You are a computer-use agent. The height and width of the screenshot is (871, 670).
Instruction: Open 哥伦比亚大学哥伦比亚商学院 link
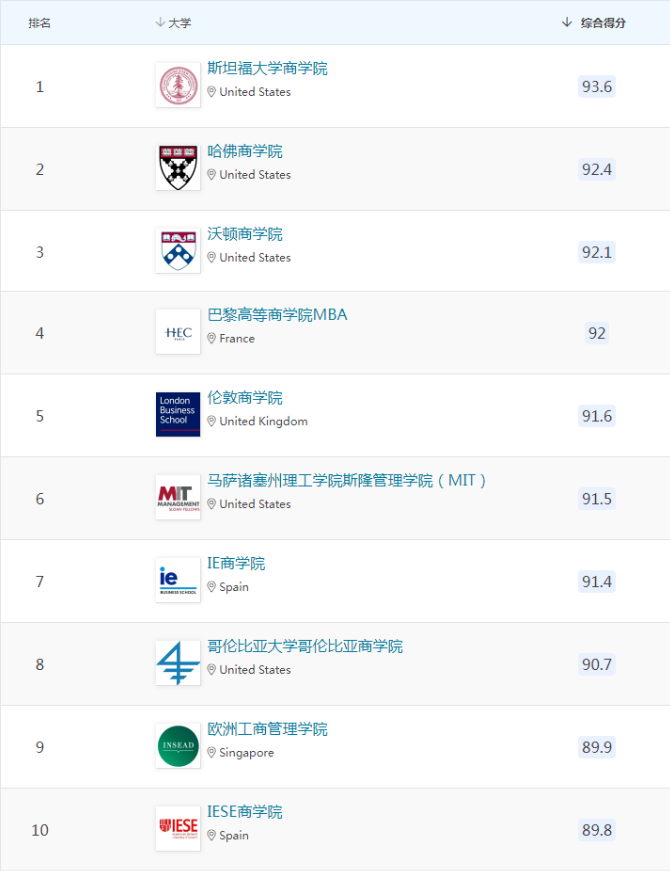305,646
